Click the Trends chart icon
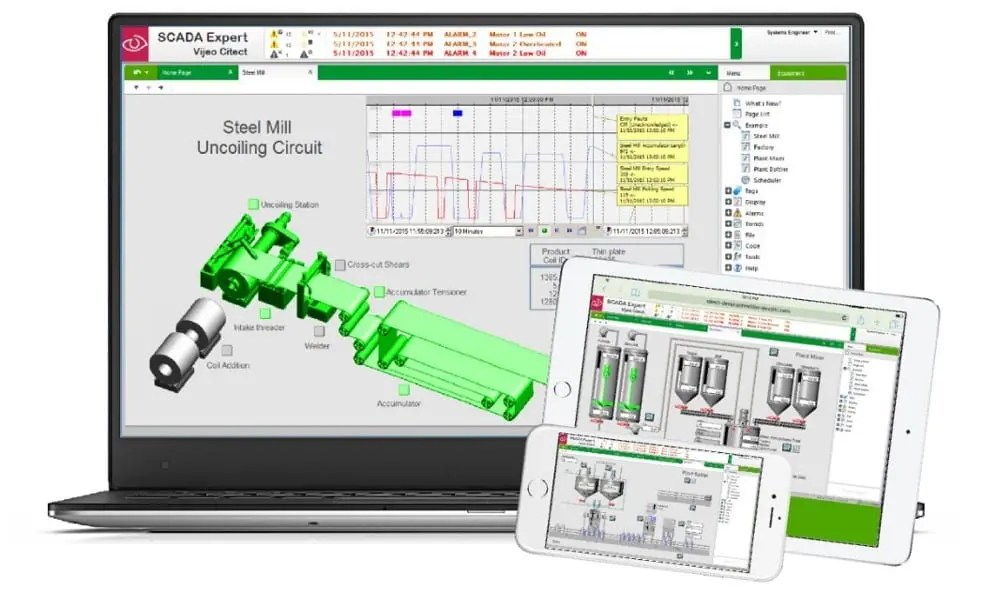 (x=738, y=223)
